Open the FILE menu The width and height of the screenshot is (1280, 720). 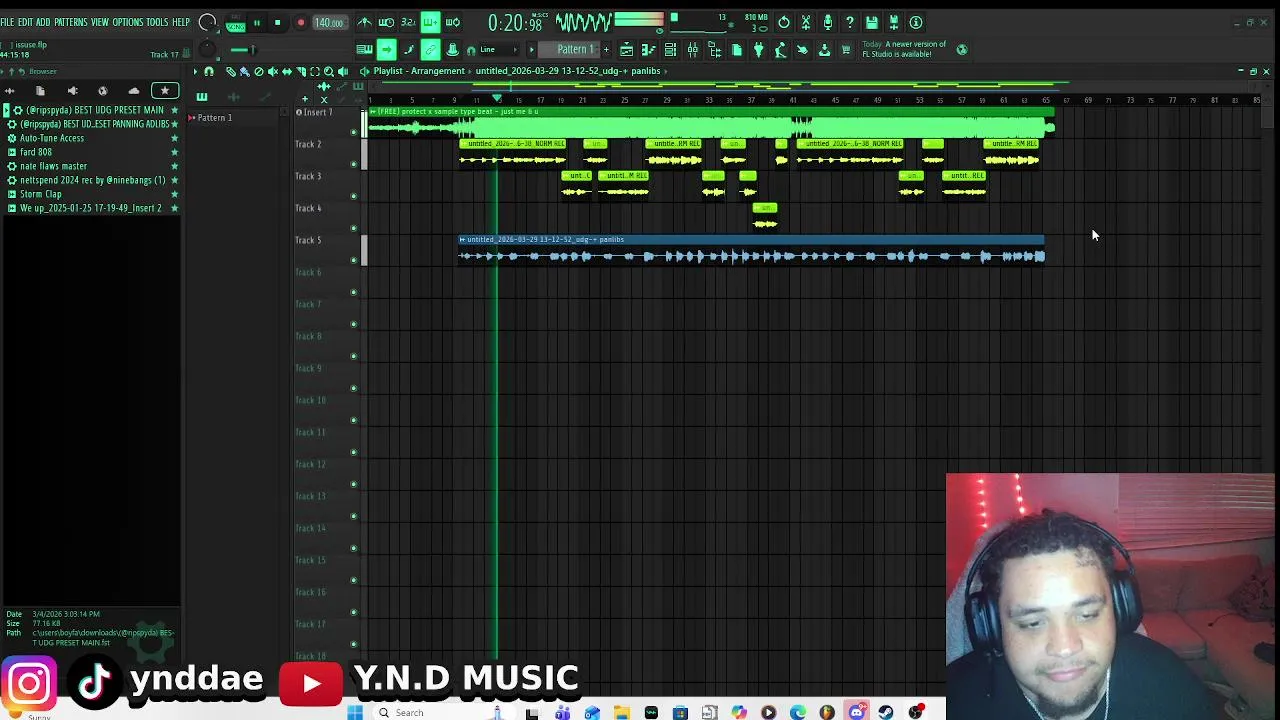tap(7, 22)
